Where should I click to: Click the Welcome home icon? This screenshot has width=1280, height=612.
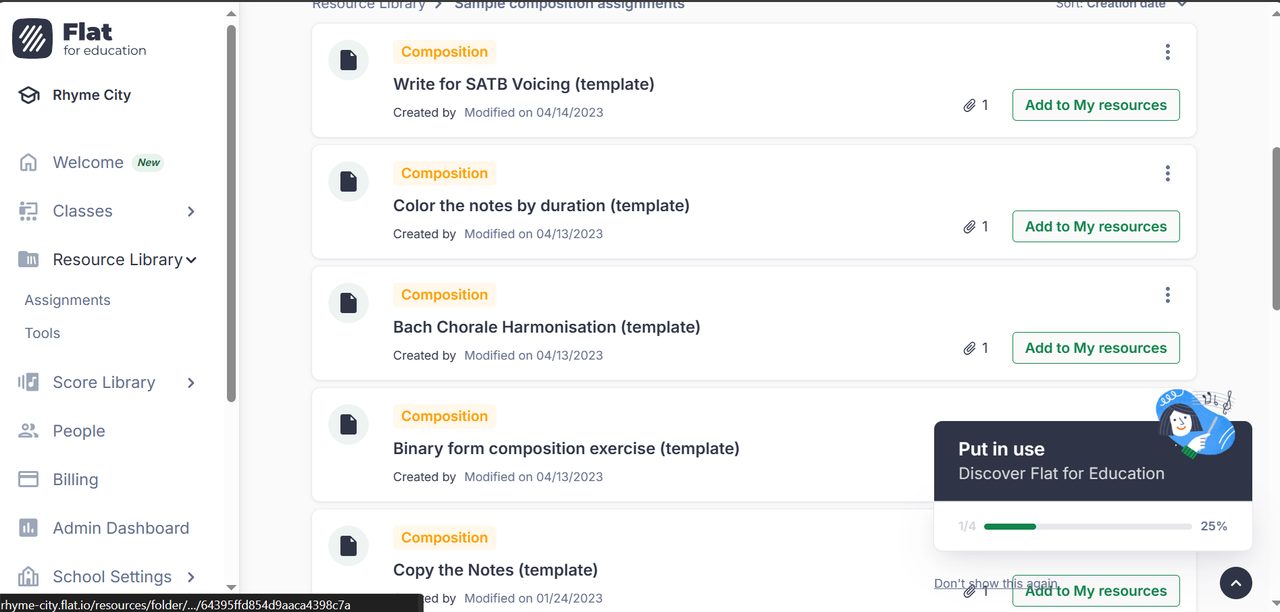(x=29, y=163)
